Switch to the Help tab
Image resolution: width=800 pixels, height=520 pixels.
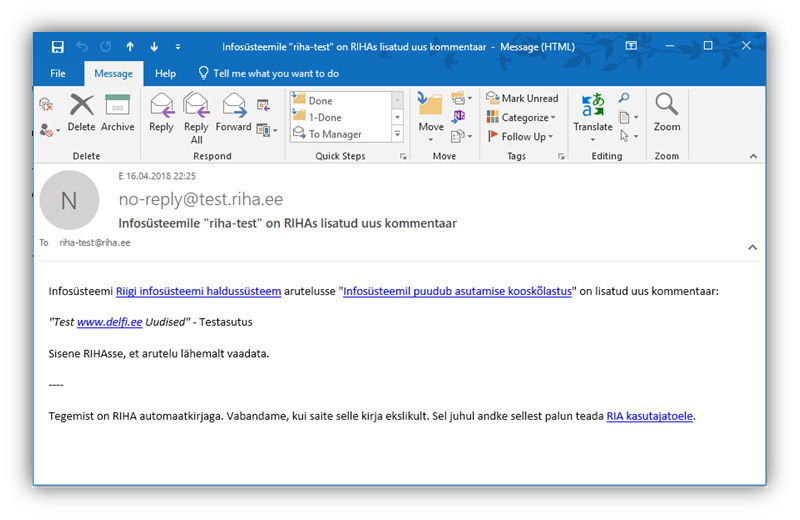pyautogui.click(x=165, y=73)
